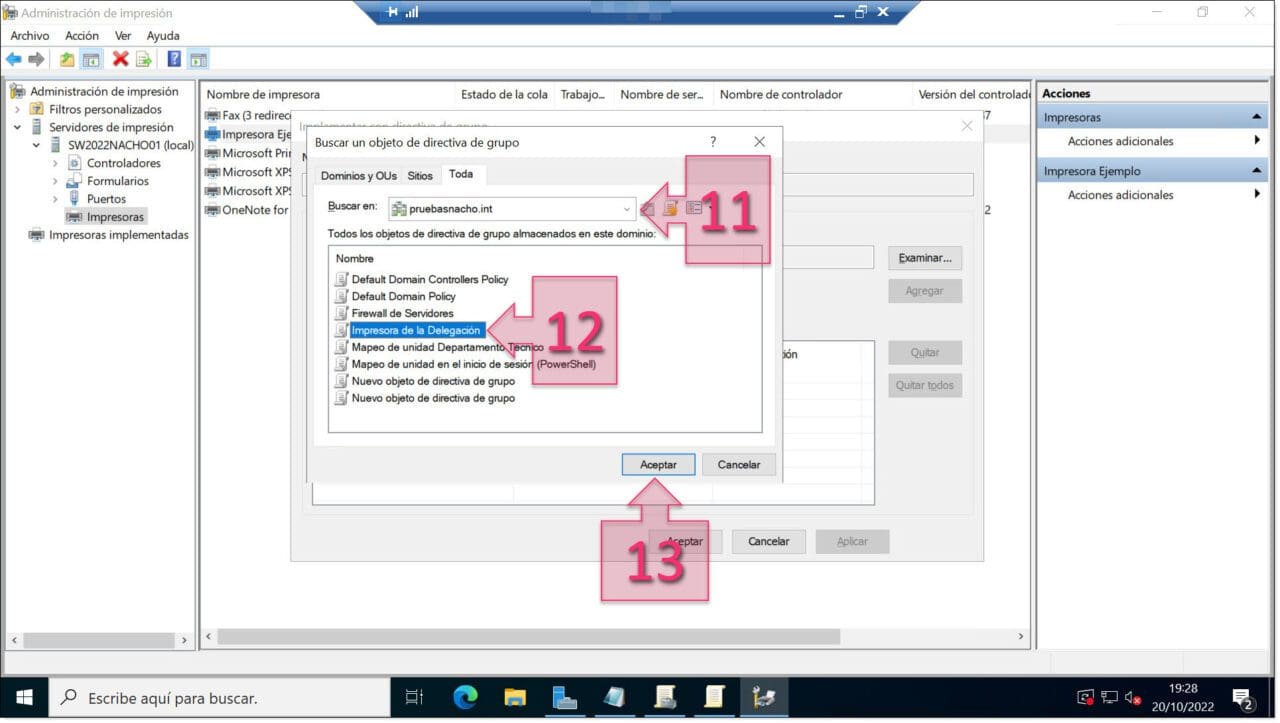This screenshot has width=1280, height=723.
Task: Collapse the Servidores de impresión node
Action: [x=17, y=127]
